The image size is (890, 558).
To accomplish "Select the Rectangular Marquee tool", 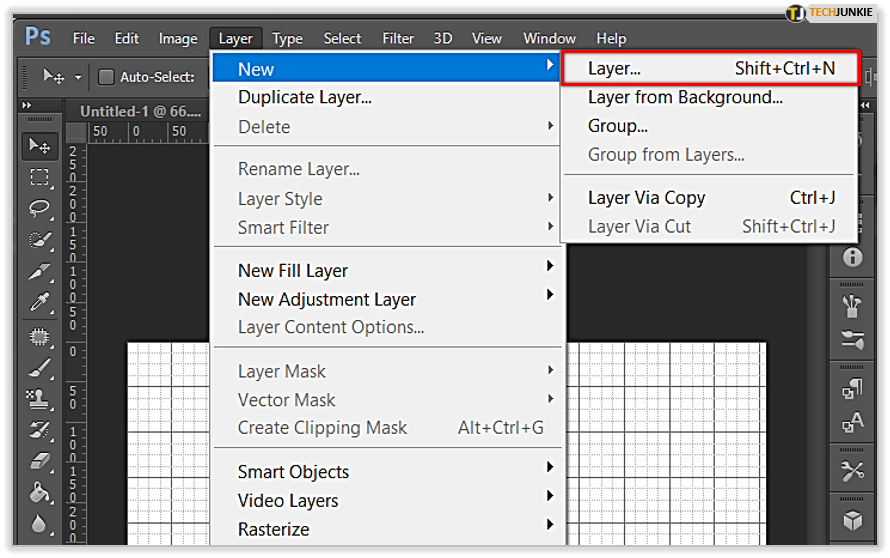I will click(40, 178).
